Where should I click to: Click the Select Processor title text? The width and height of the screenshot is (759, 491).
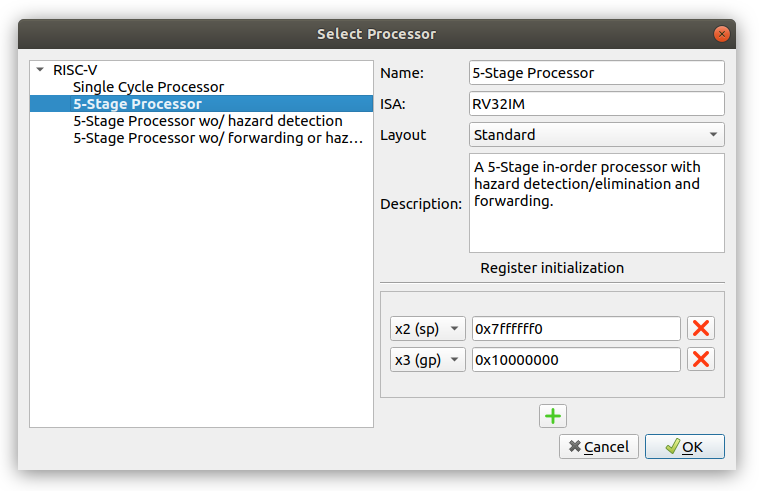coord(377,34)
